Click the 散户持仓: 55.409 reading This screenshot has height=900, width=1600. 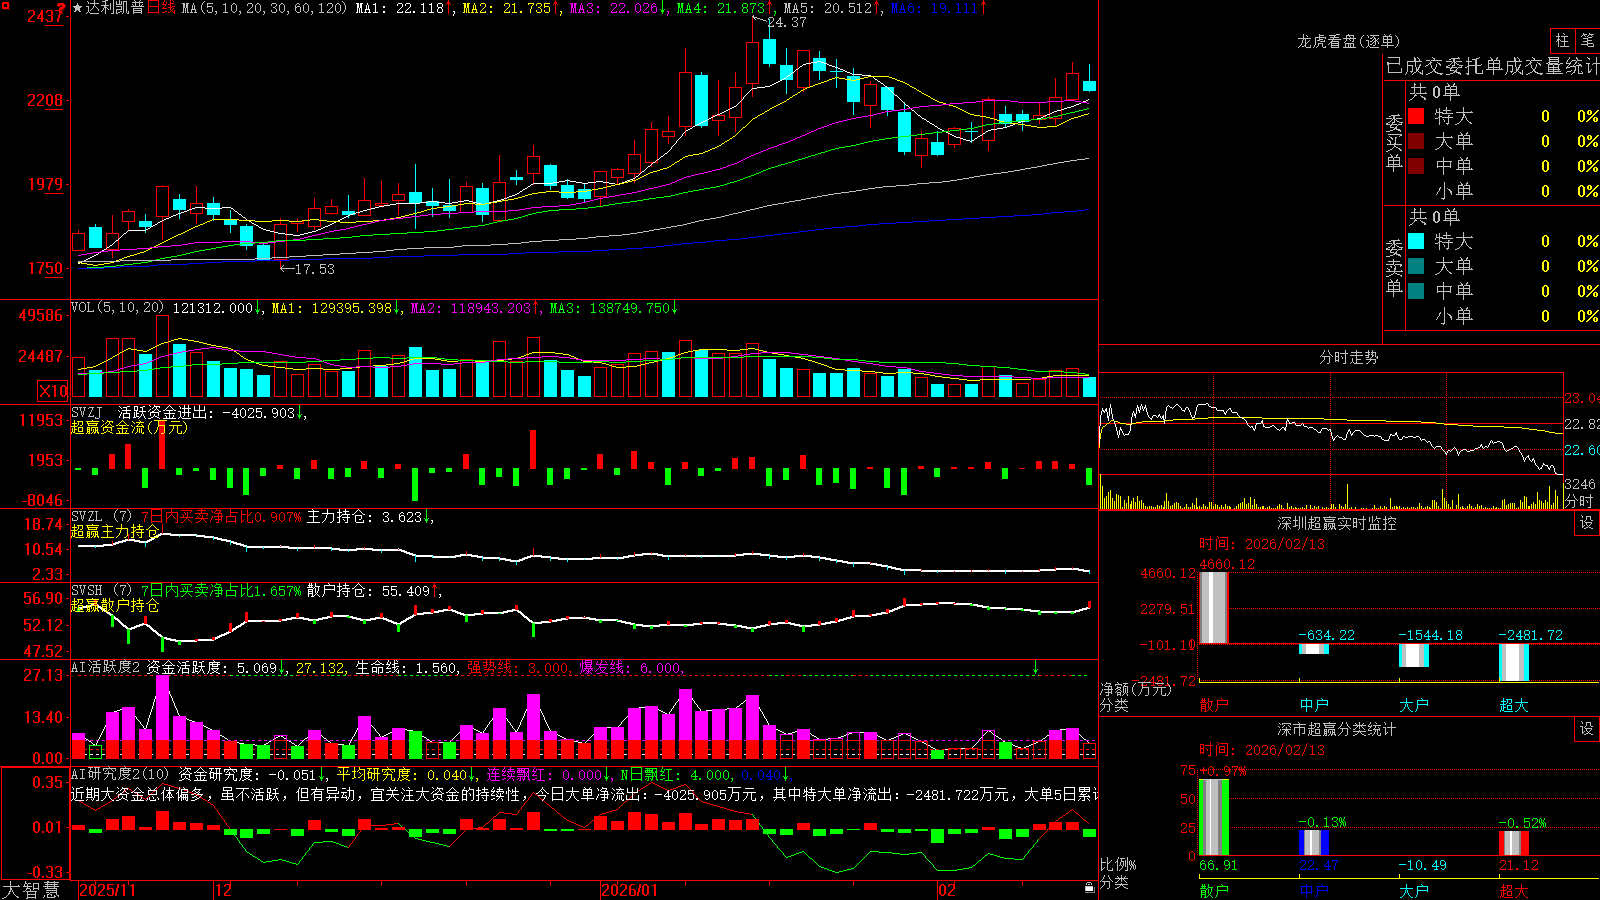click(x=370, y=591)
